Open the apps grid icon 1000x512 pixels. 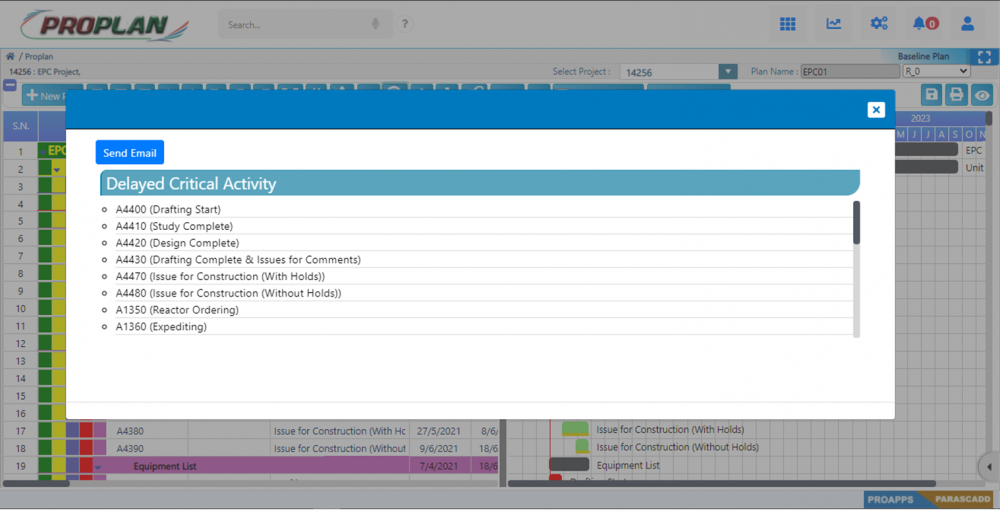pos(788,24)
